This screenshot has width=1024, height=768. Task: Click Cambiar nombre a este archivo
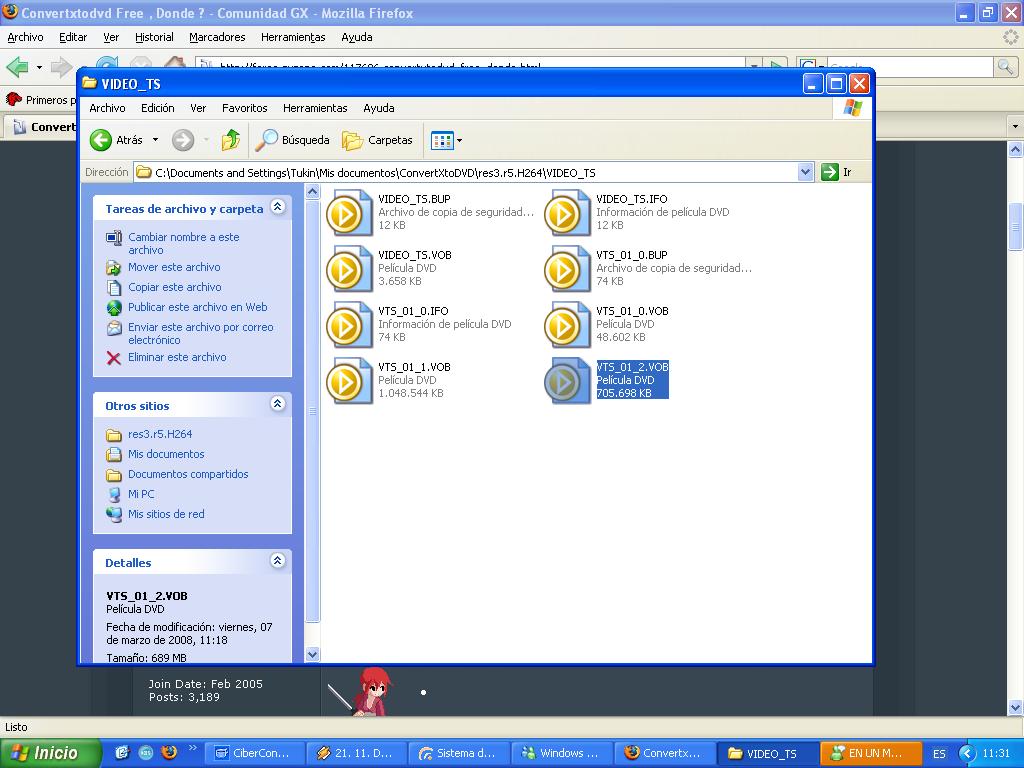point(184,244)
